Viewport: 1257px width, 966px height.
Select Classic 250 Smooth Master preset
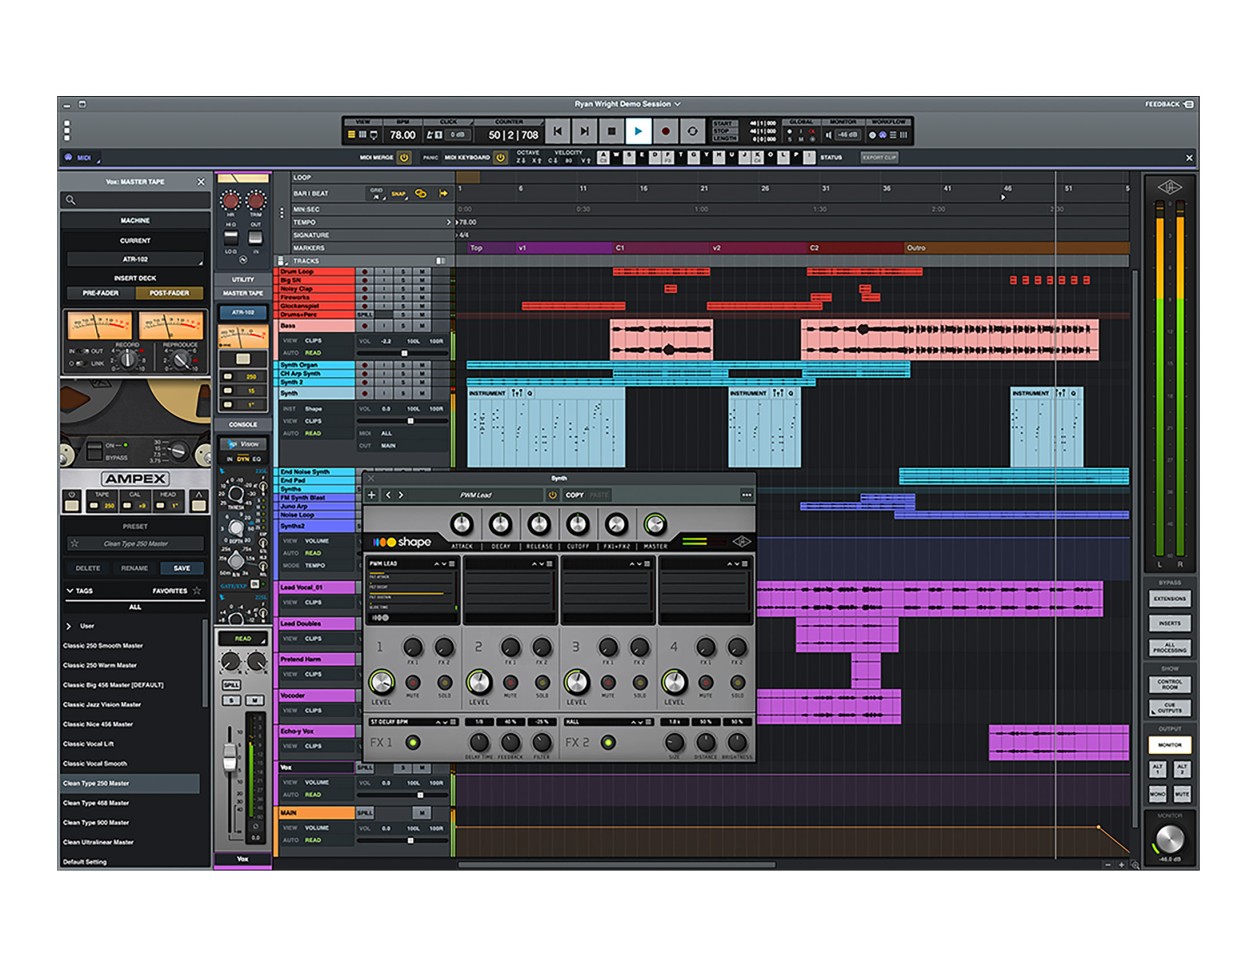pyautogui.click(x=103, y=646)
